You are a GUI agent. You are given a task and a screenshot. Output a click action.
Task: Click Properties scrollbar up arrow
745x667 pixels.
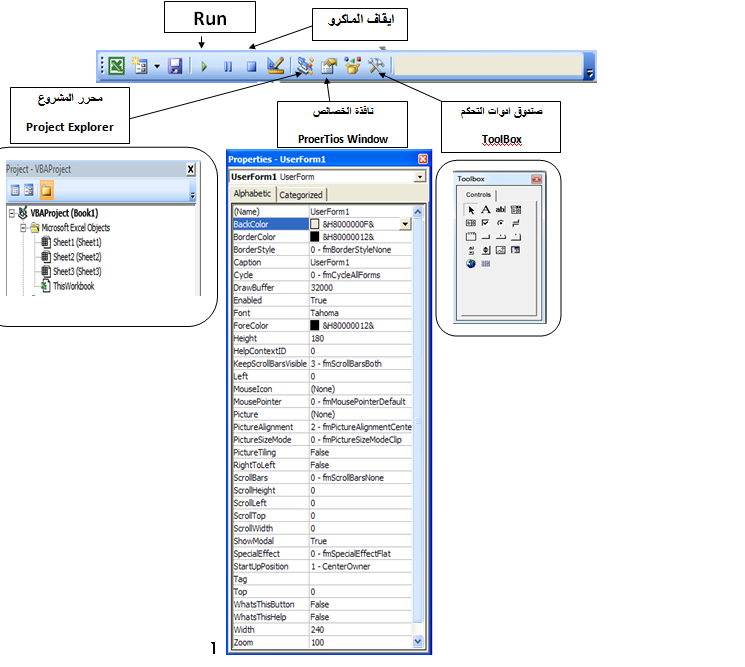click(x=418, y=212)
